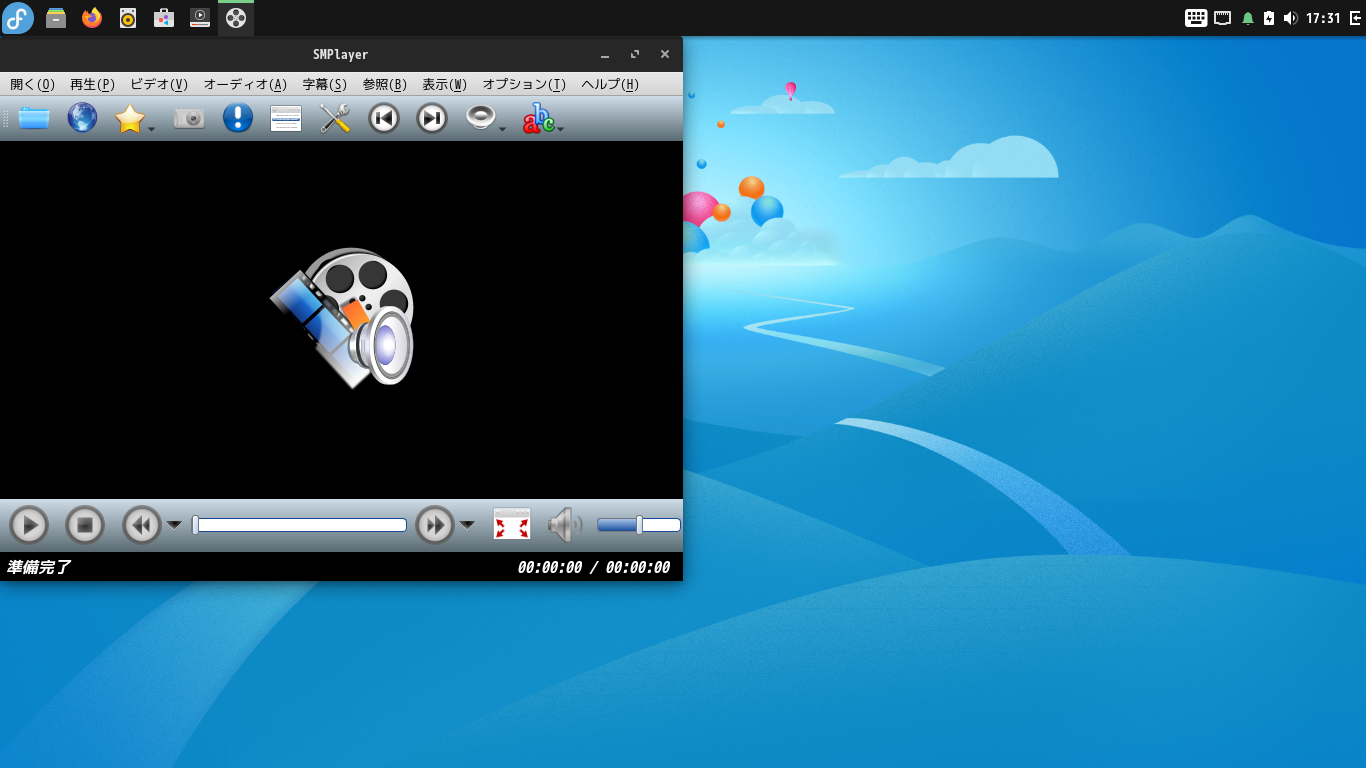
Task: Open the 再生(P) menu
Action: (x=93, y=85)
